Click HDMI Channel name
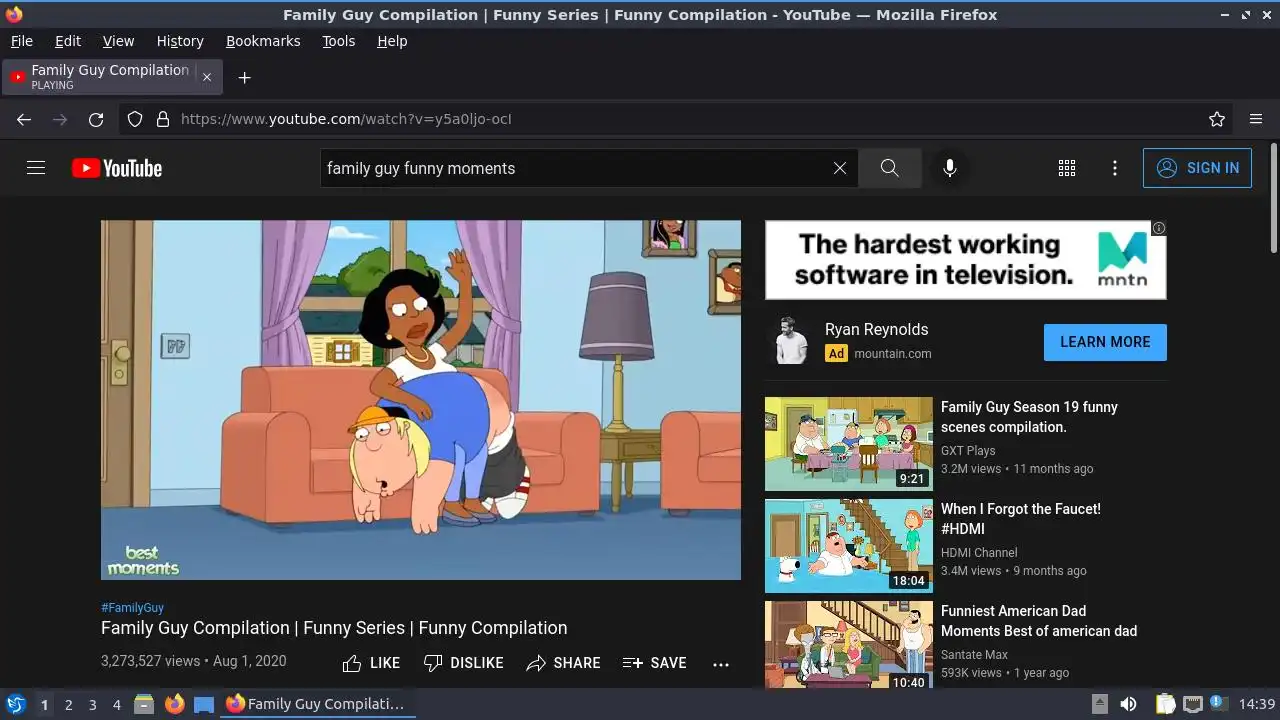This screenshot has width=1280, height=720. pyautogui.click(x=979, y=553)
